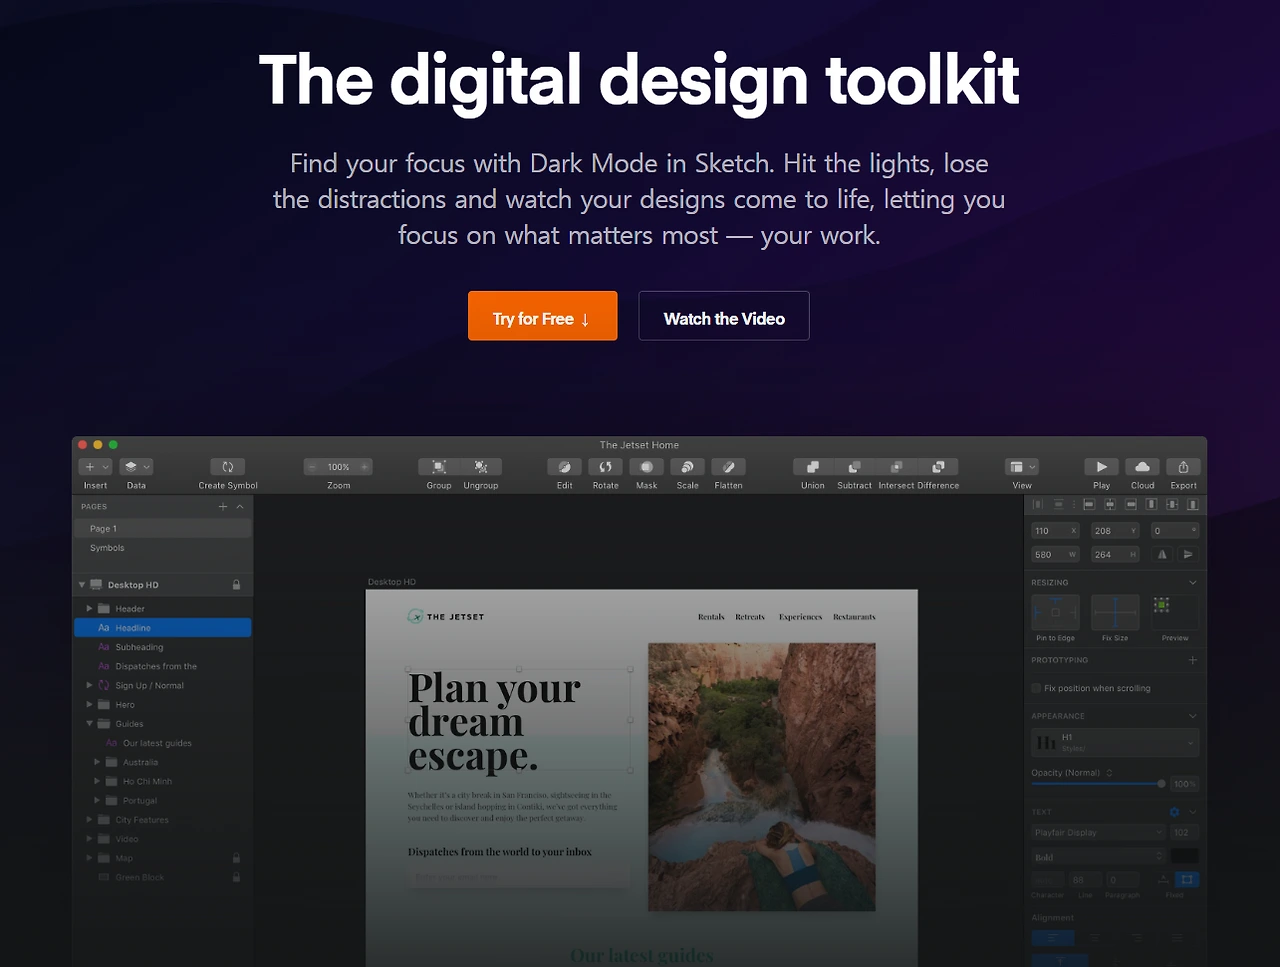Open the Data toolbar menu
This screenshot has height=967, width=1280.
pyautogui.click(x=136, y=467)
